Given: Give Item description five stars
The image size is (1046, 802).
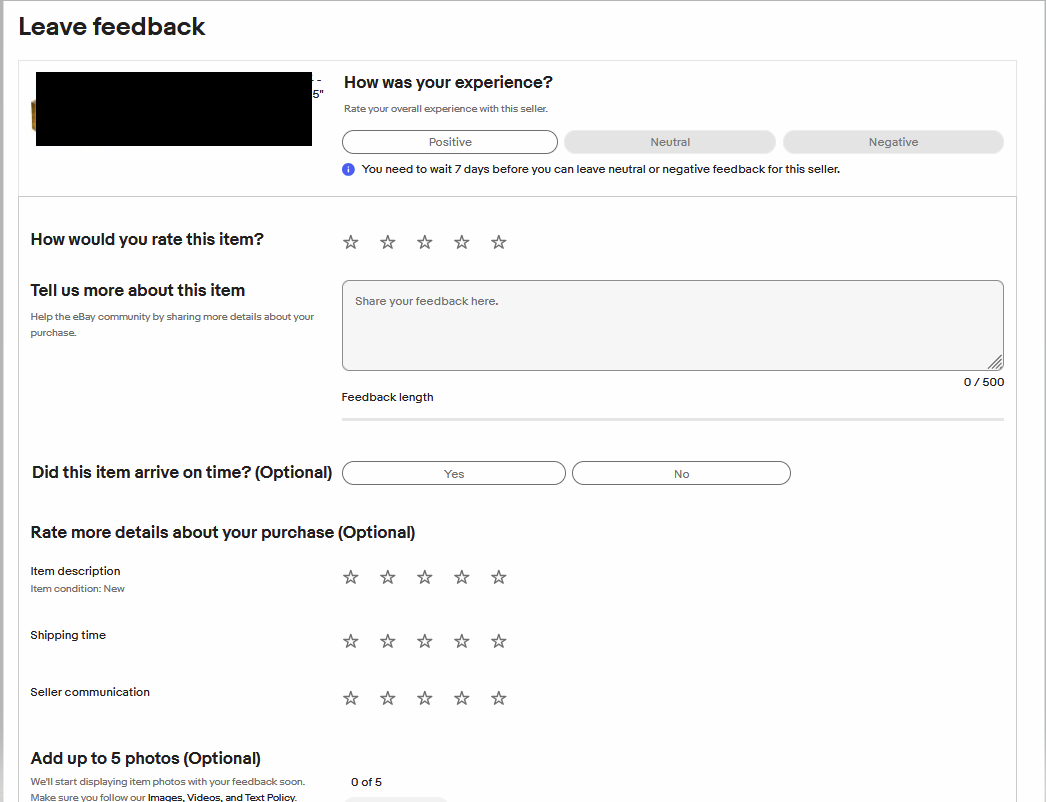Looking at the screenshot, I should [x=499, y=577].
